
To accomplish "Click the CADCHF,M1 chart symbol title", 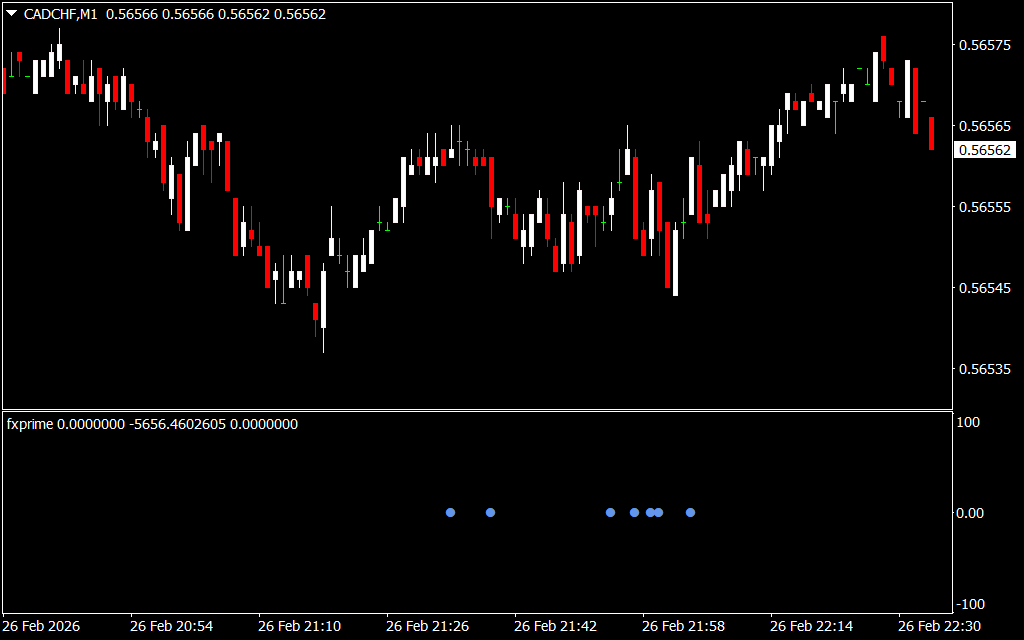I will [x=60, y=14].
